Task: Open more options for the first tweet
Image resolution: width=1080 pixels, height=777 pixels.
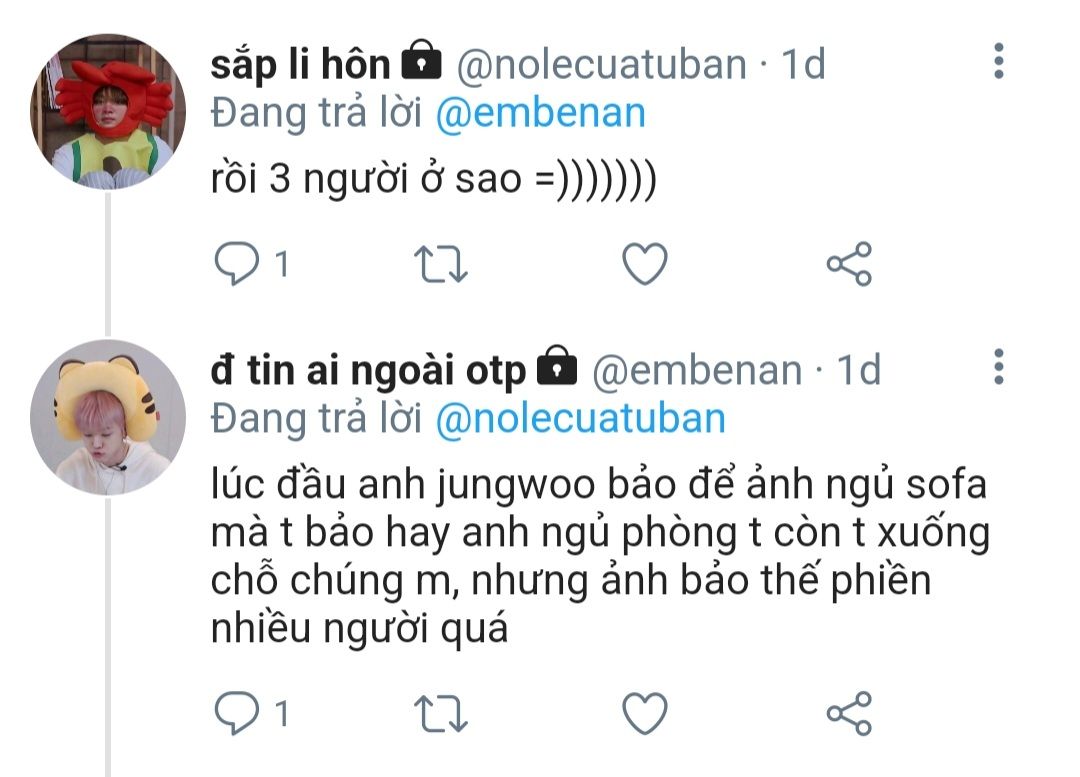Action: [x=997, y=62]
